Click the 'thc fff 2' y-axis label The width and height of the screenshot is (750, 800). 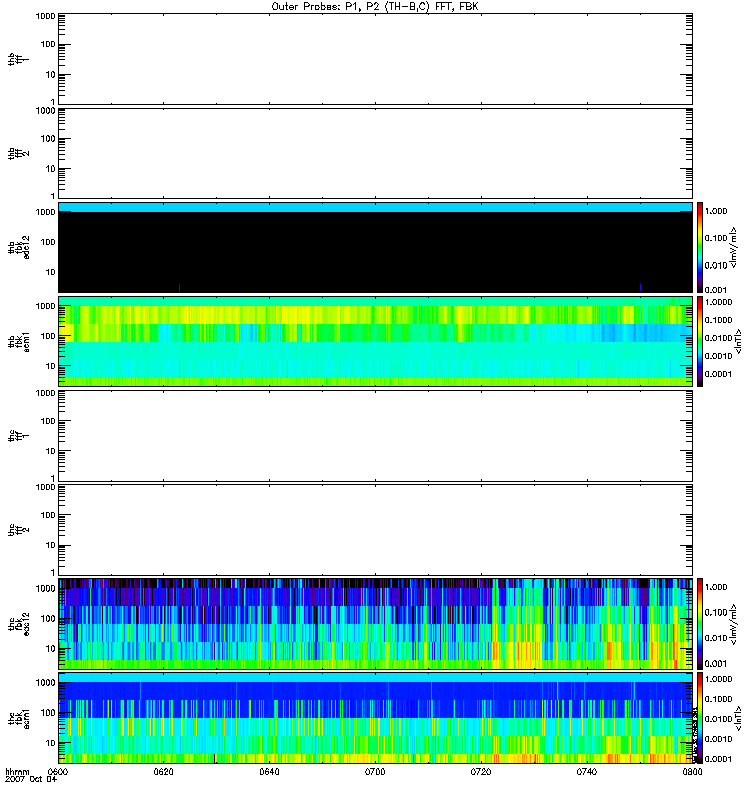18,530
